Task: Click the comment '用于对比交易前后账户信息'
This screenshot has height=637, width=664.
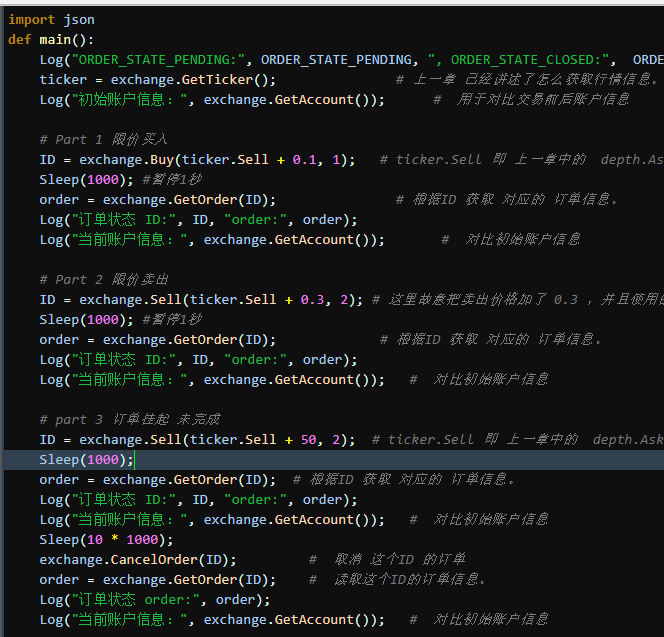Action: (x=542, y=100)
